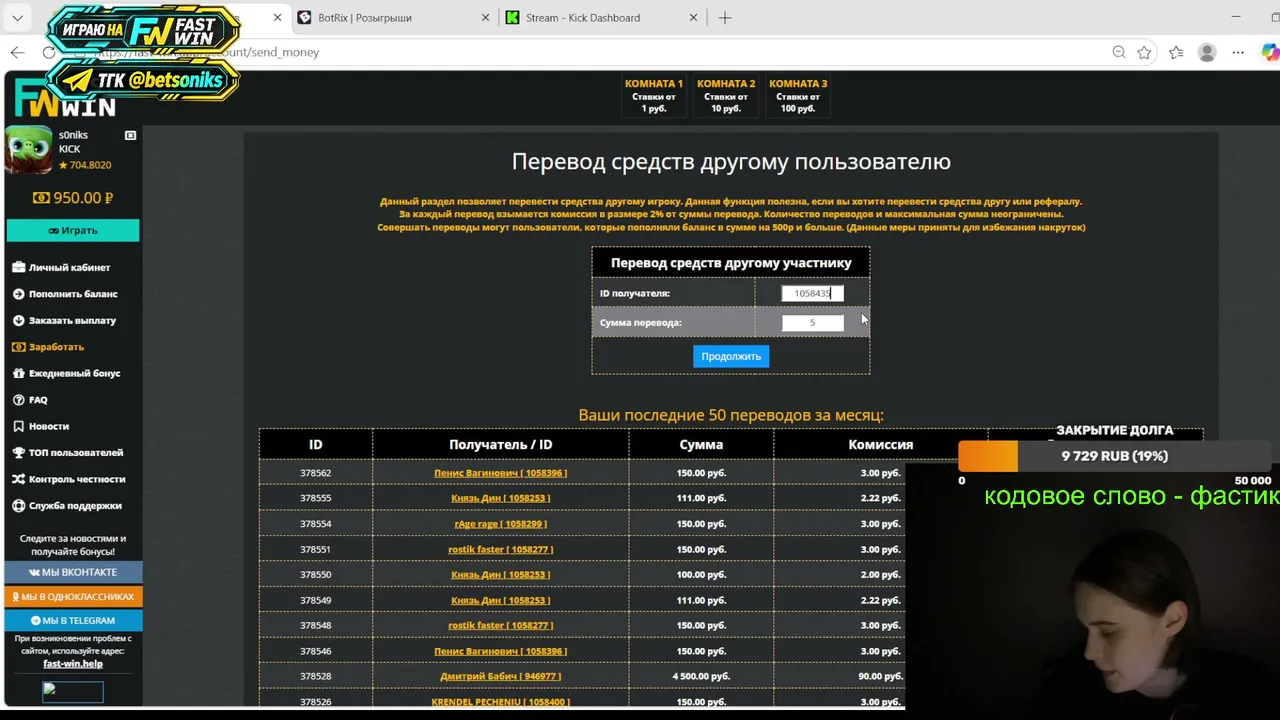Click the question mark icon beside FAQ

point(18,400)
